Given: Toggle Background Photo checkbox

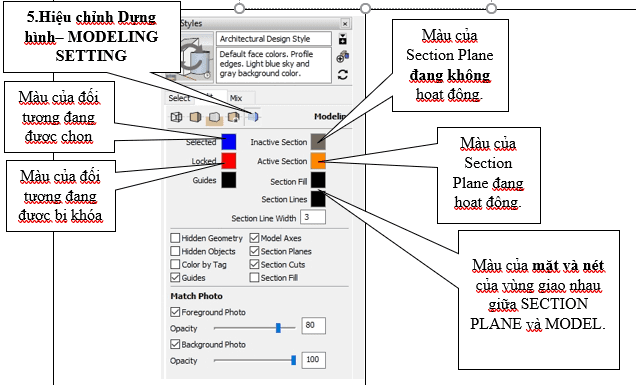Looking at the screenshot, I should coord(175,344).
